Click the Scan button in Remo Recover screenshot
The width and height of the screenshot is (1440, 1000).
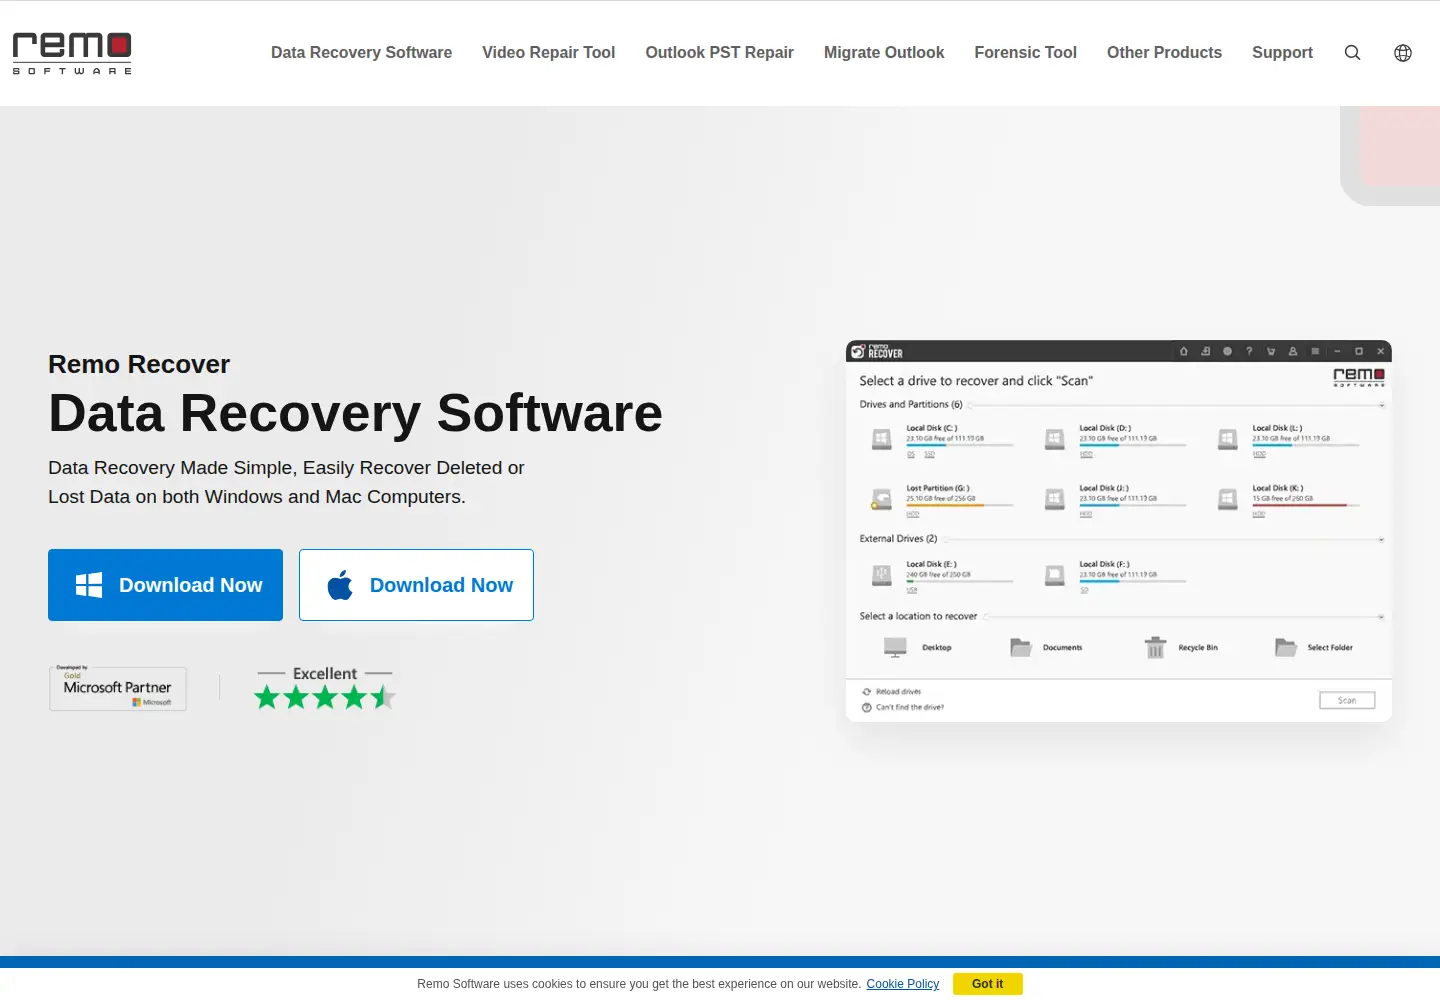pos(1347,700)
